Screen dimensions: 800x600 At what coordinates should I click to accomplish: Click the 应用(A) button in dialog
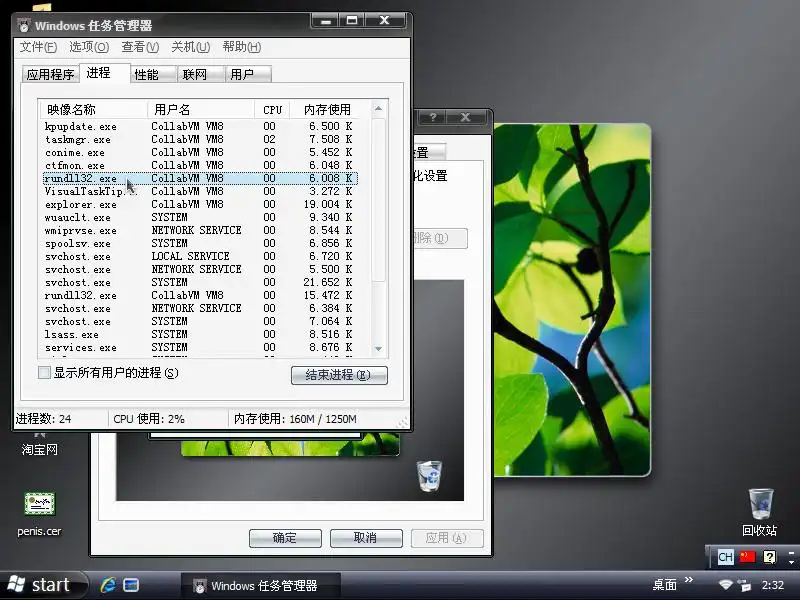[446, 538]
